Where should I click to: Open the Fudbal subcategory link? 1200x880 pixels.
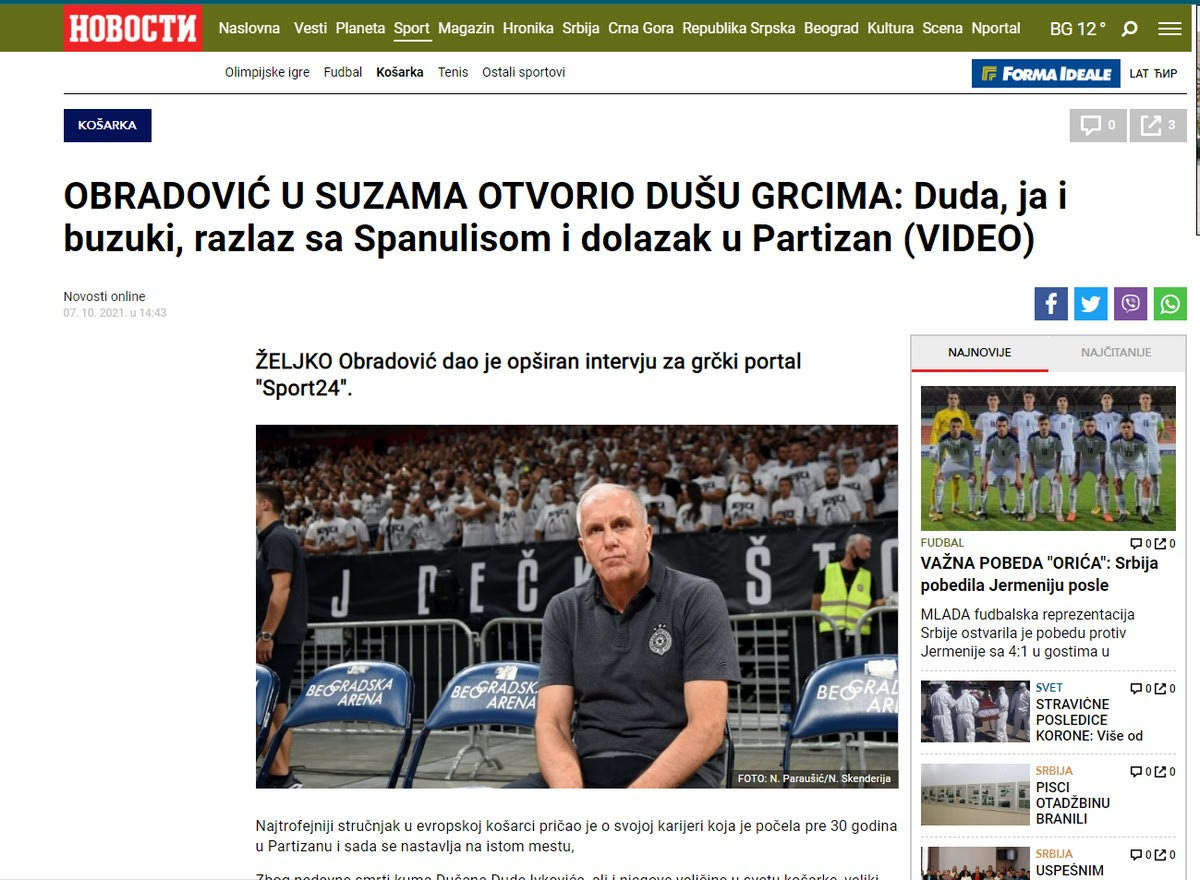343,72
